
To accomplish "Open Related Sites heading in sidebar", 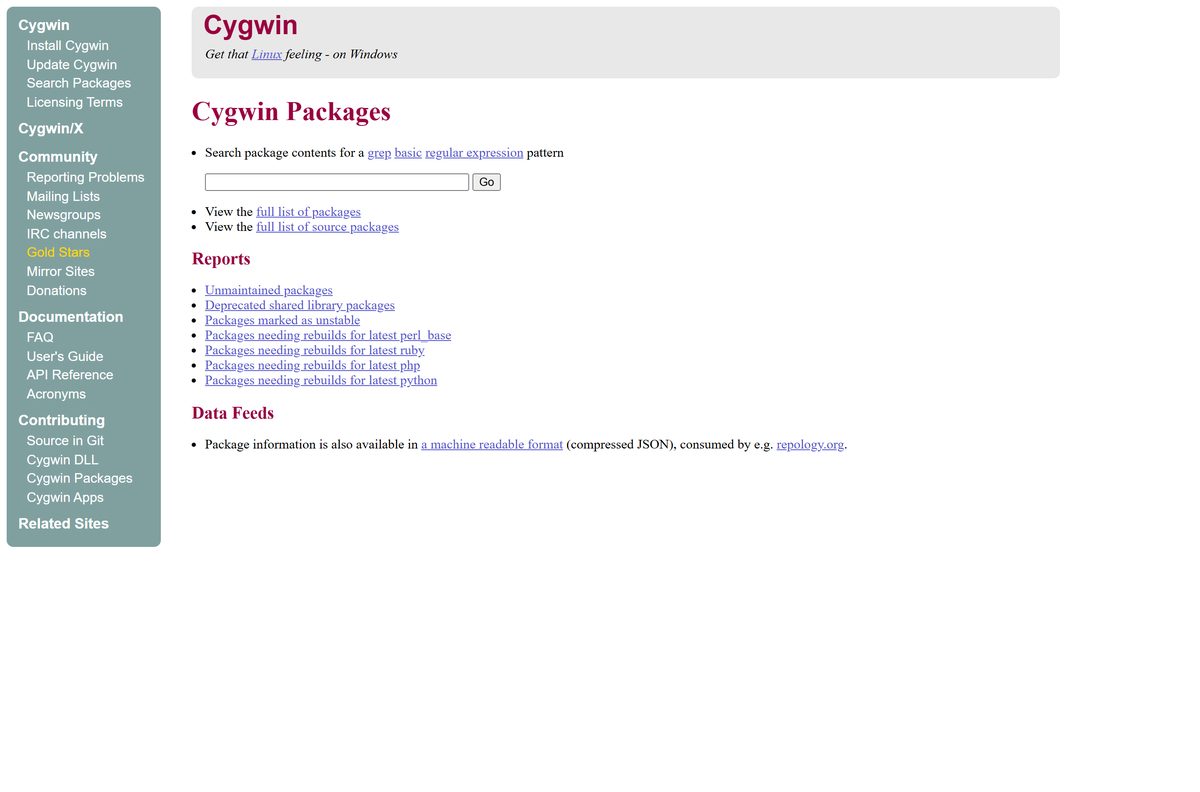I will [x=63, y=523].
